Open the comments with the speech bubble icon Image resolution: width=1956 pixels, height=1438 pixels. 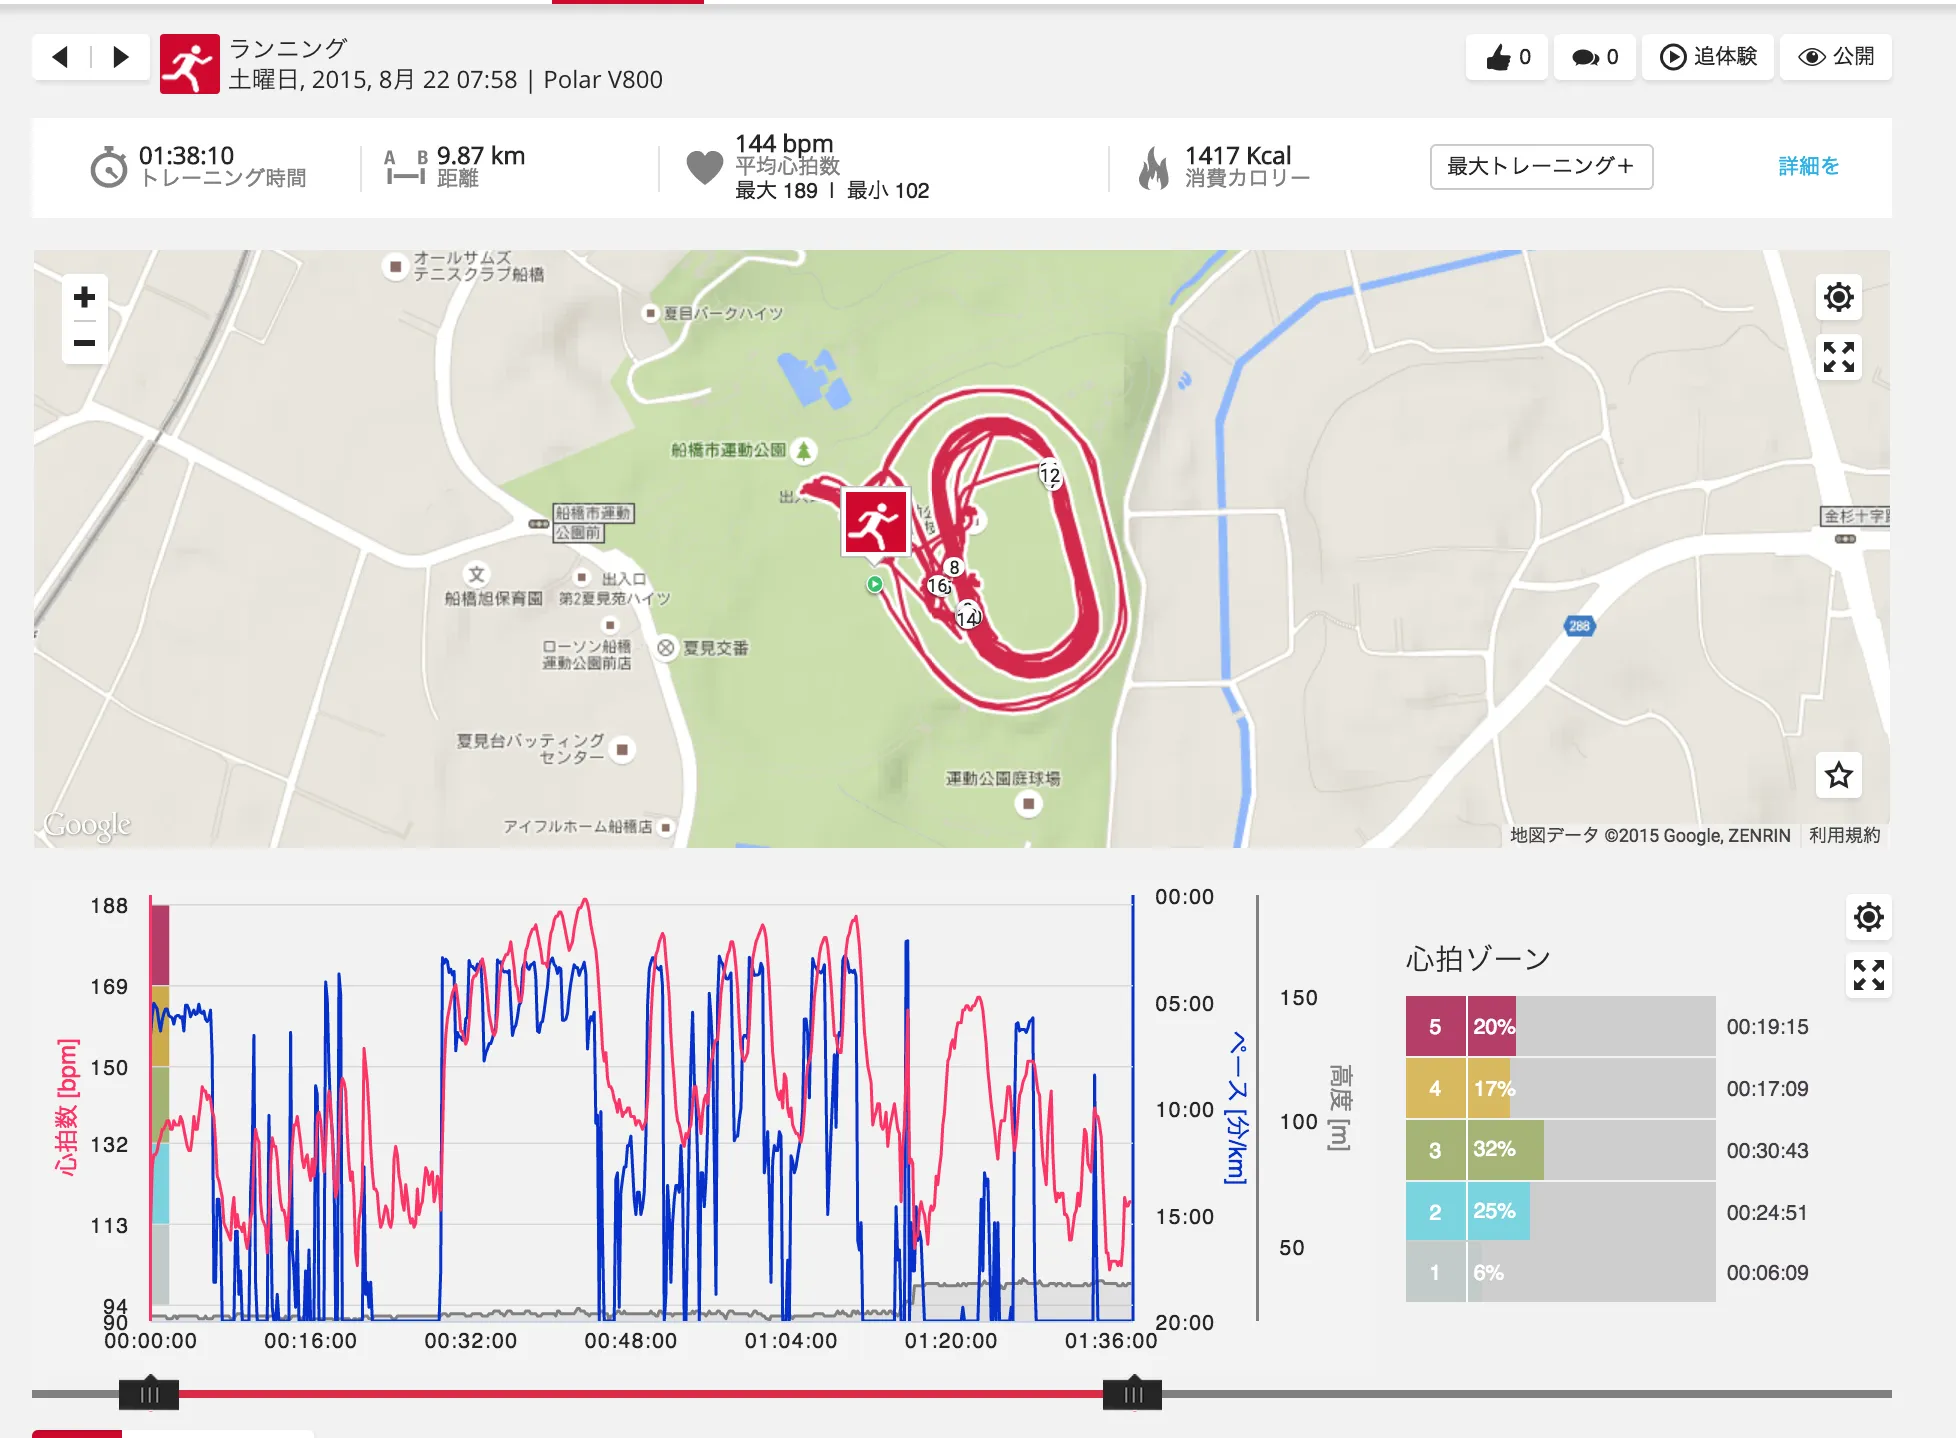[x=1594, y=57]
